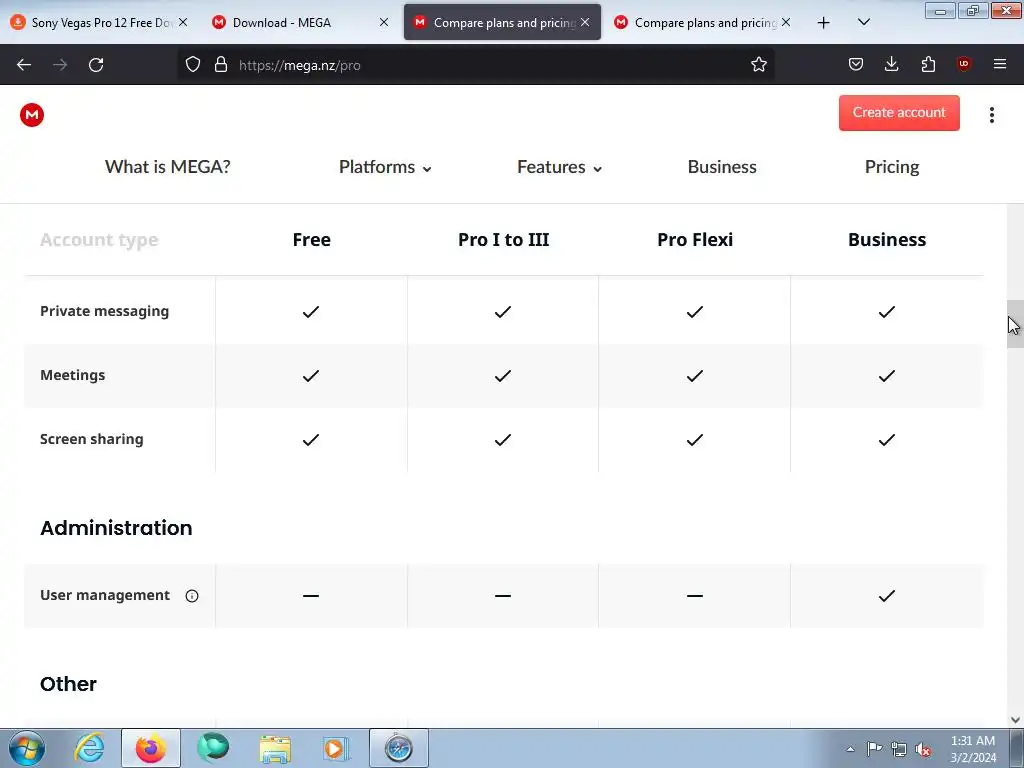The width and height of the screenshot is (1024, 768).
Task: Open a new browser tab
Action: pos(824,23)
